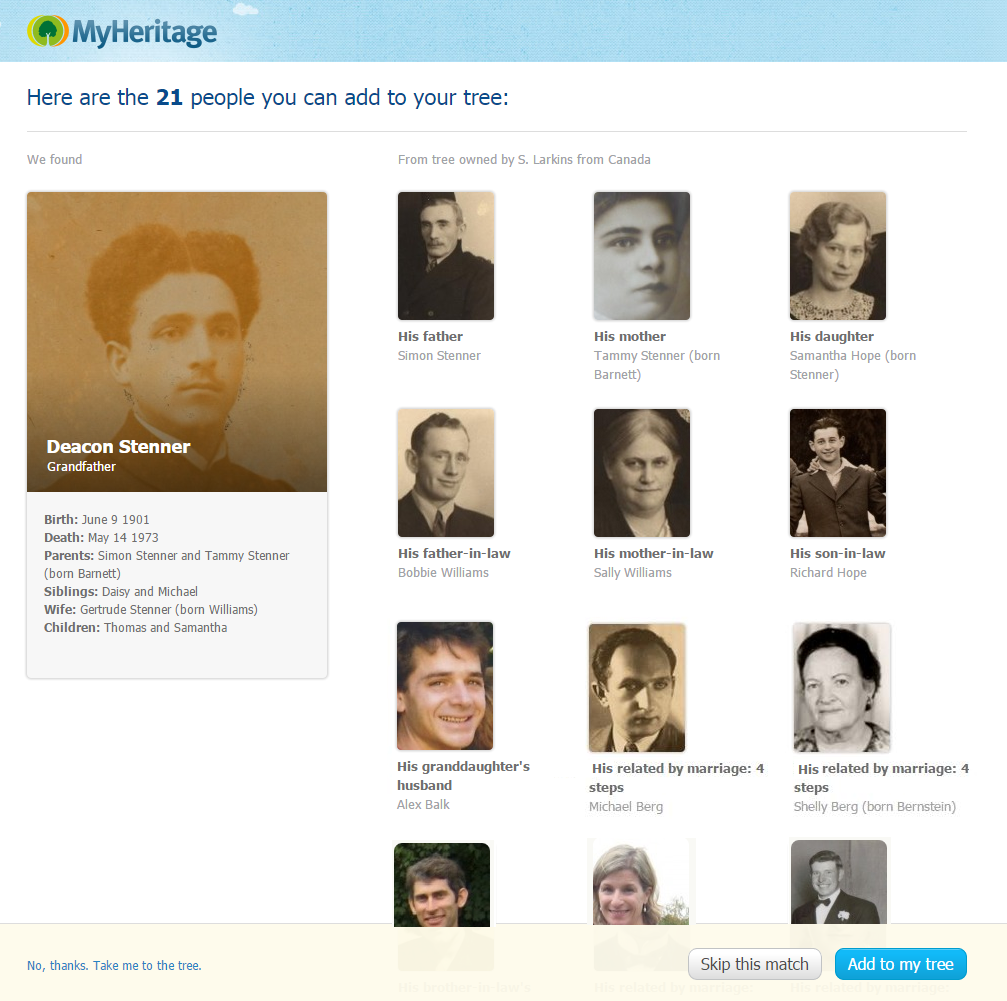
Task: Click the Alex Balk name text
Action: pyautogui.click(x=423, y=804)
